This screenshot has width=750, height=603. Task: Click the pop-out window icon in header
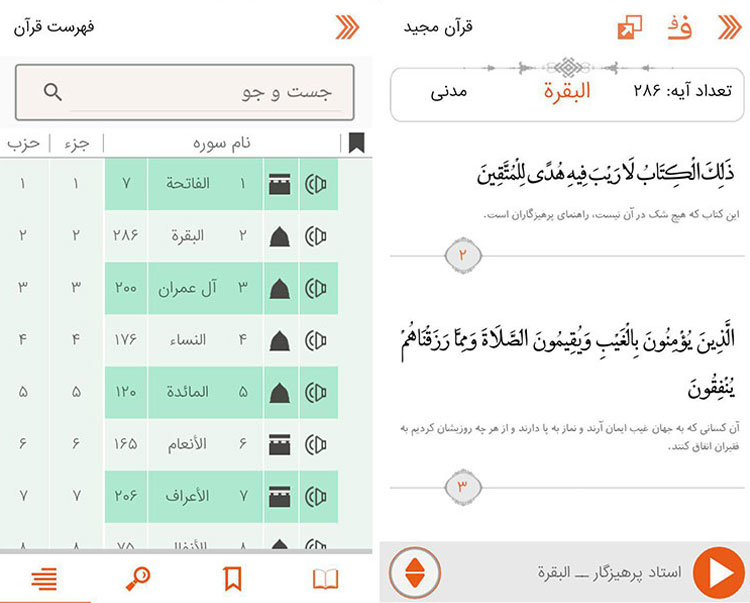(630, 28)
